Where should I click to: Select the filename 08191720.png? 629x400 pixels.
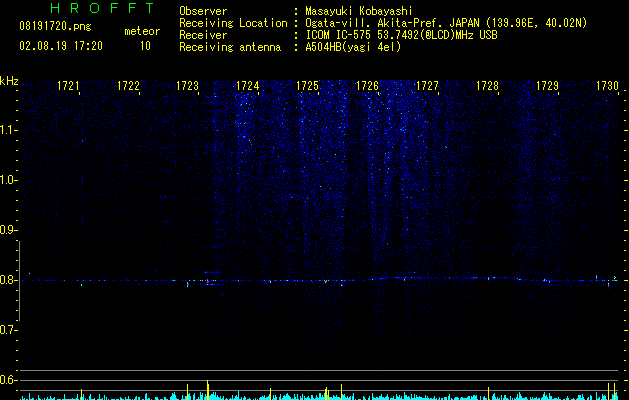click(x=55, y=27)
